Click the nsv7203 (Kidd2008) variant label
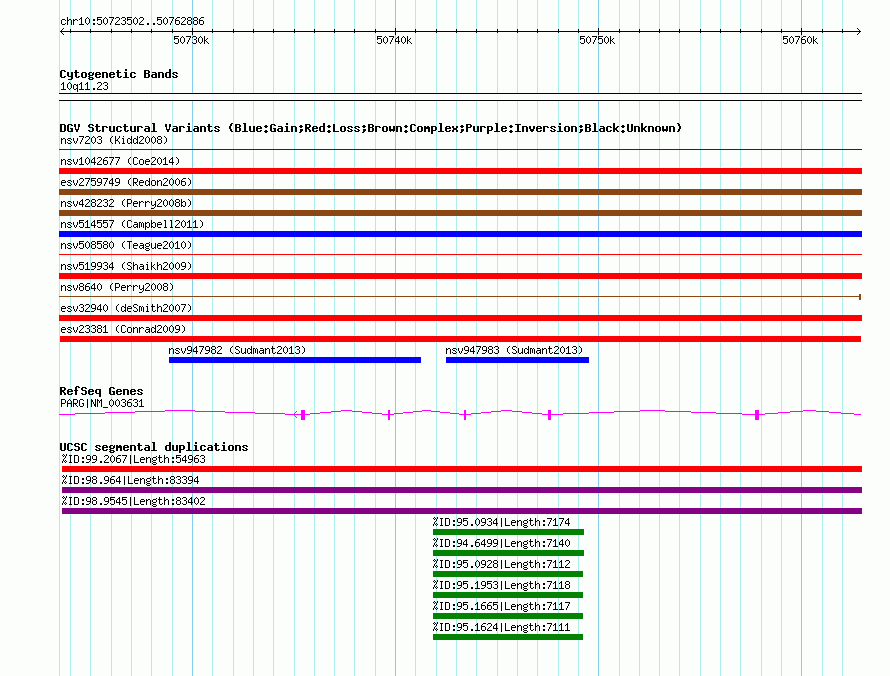Screen dimensions: 890x676 (x=114, y=140)
